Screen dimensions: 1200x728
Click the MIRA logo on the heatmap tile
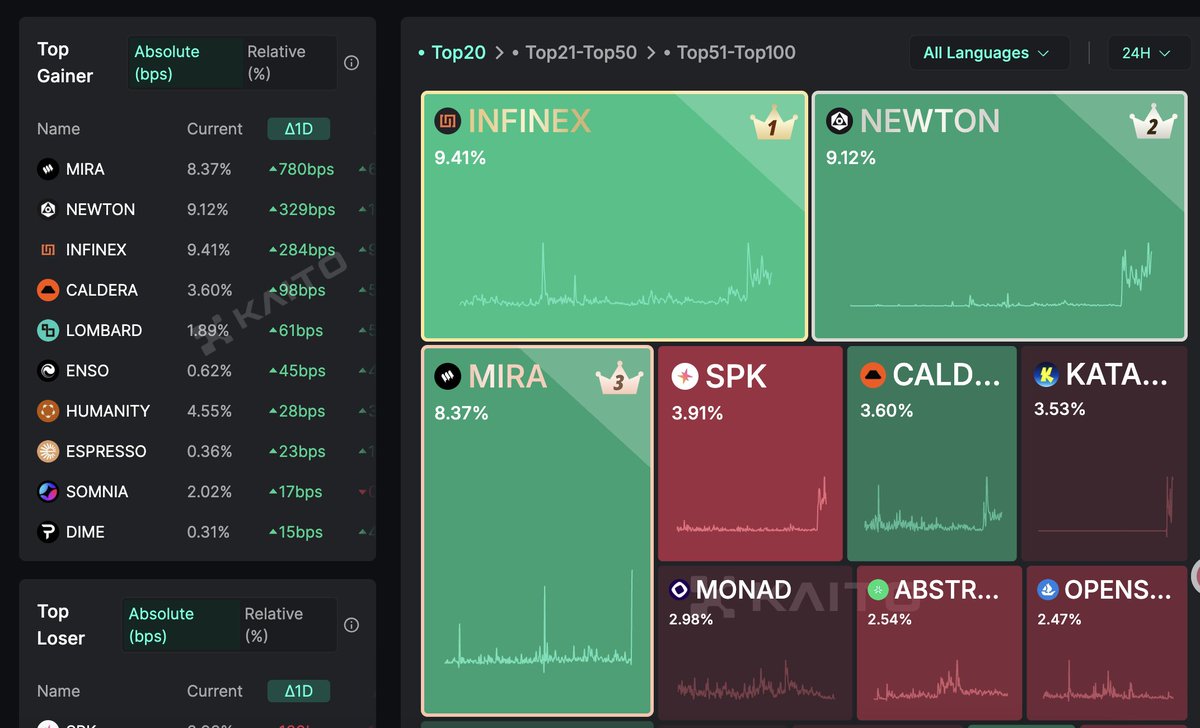click(447, 376)
